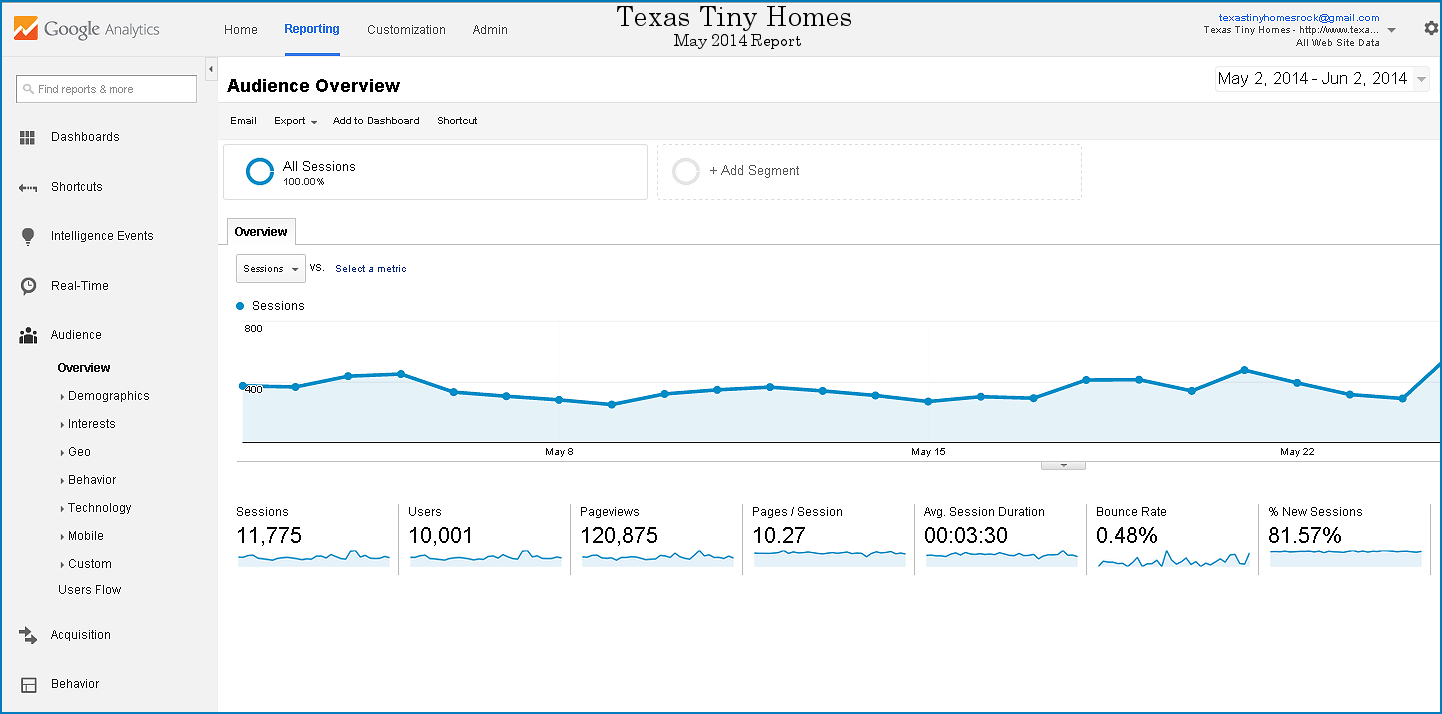
Task: Click the Select a metric link
Action: 370,268
